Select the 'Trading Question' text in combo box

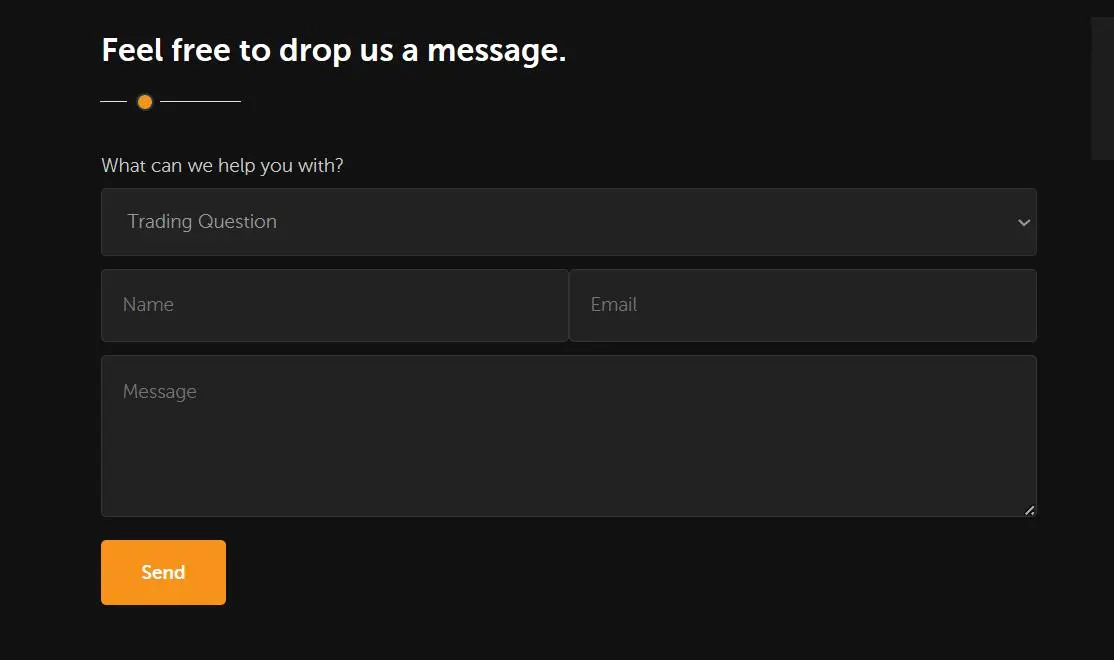pyautogui.click(x=202, y=222)
